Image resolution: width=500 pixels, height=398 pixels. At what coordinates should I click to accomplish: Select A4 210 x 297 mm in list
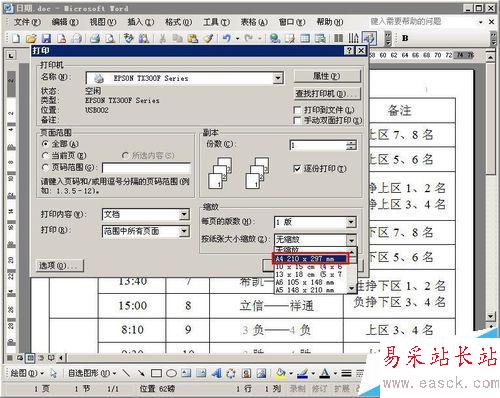tap(311, 259)
